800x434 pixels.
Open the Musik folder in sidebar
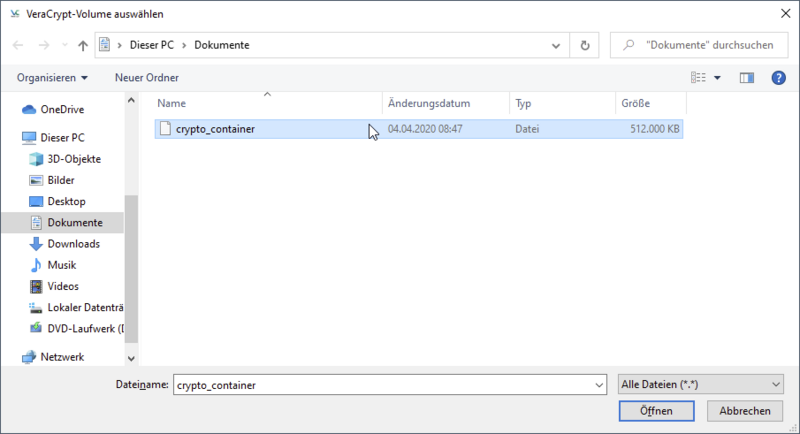click(x=61, y=265)
